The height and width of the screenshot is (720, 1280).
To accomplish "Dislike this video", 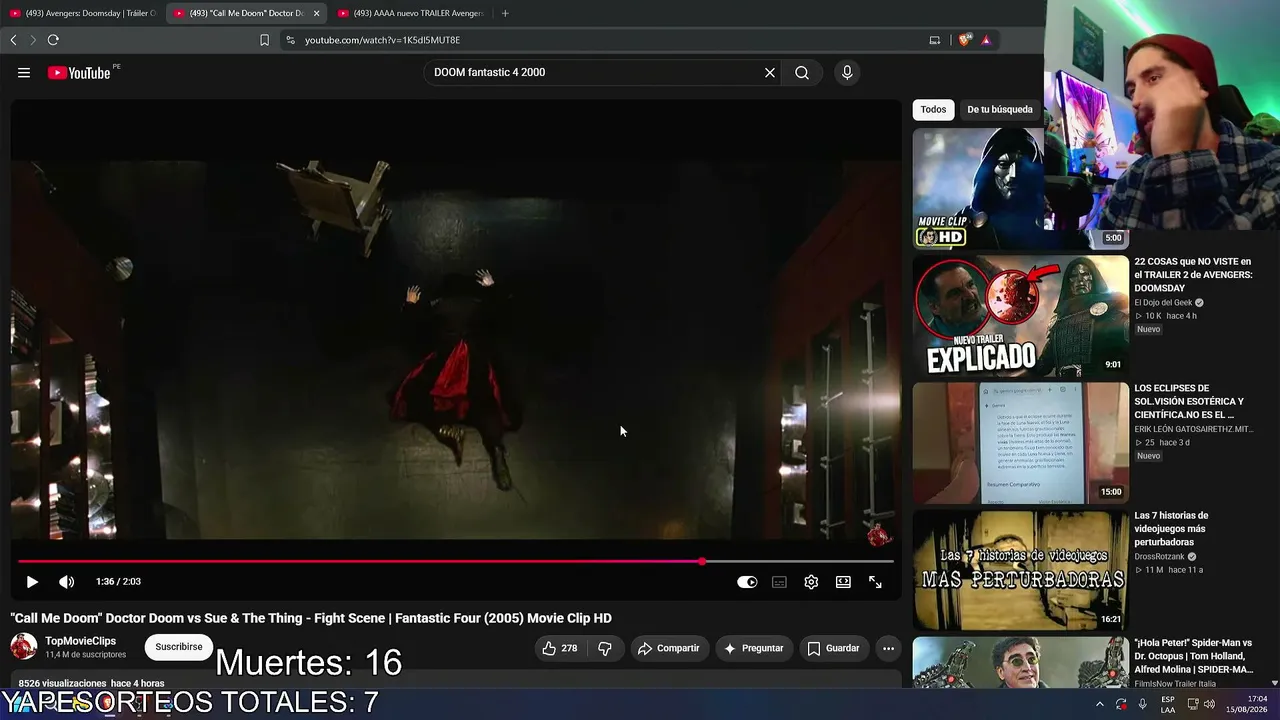I will [605, 648].
